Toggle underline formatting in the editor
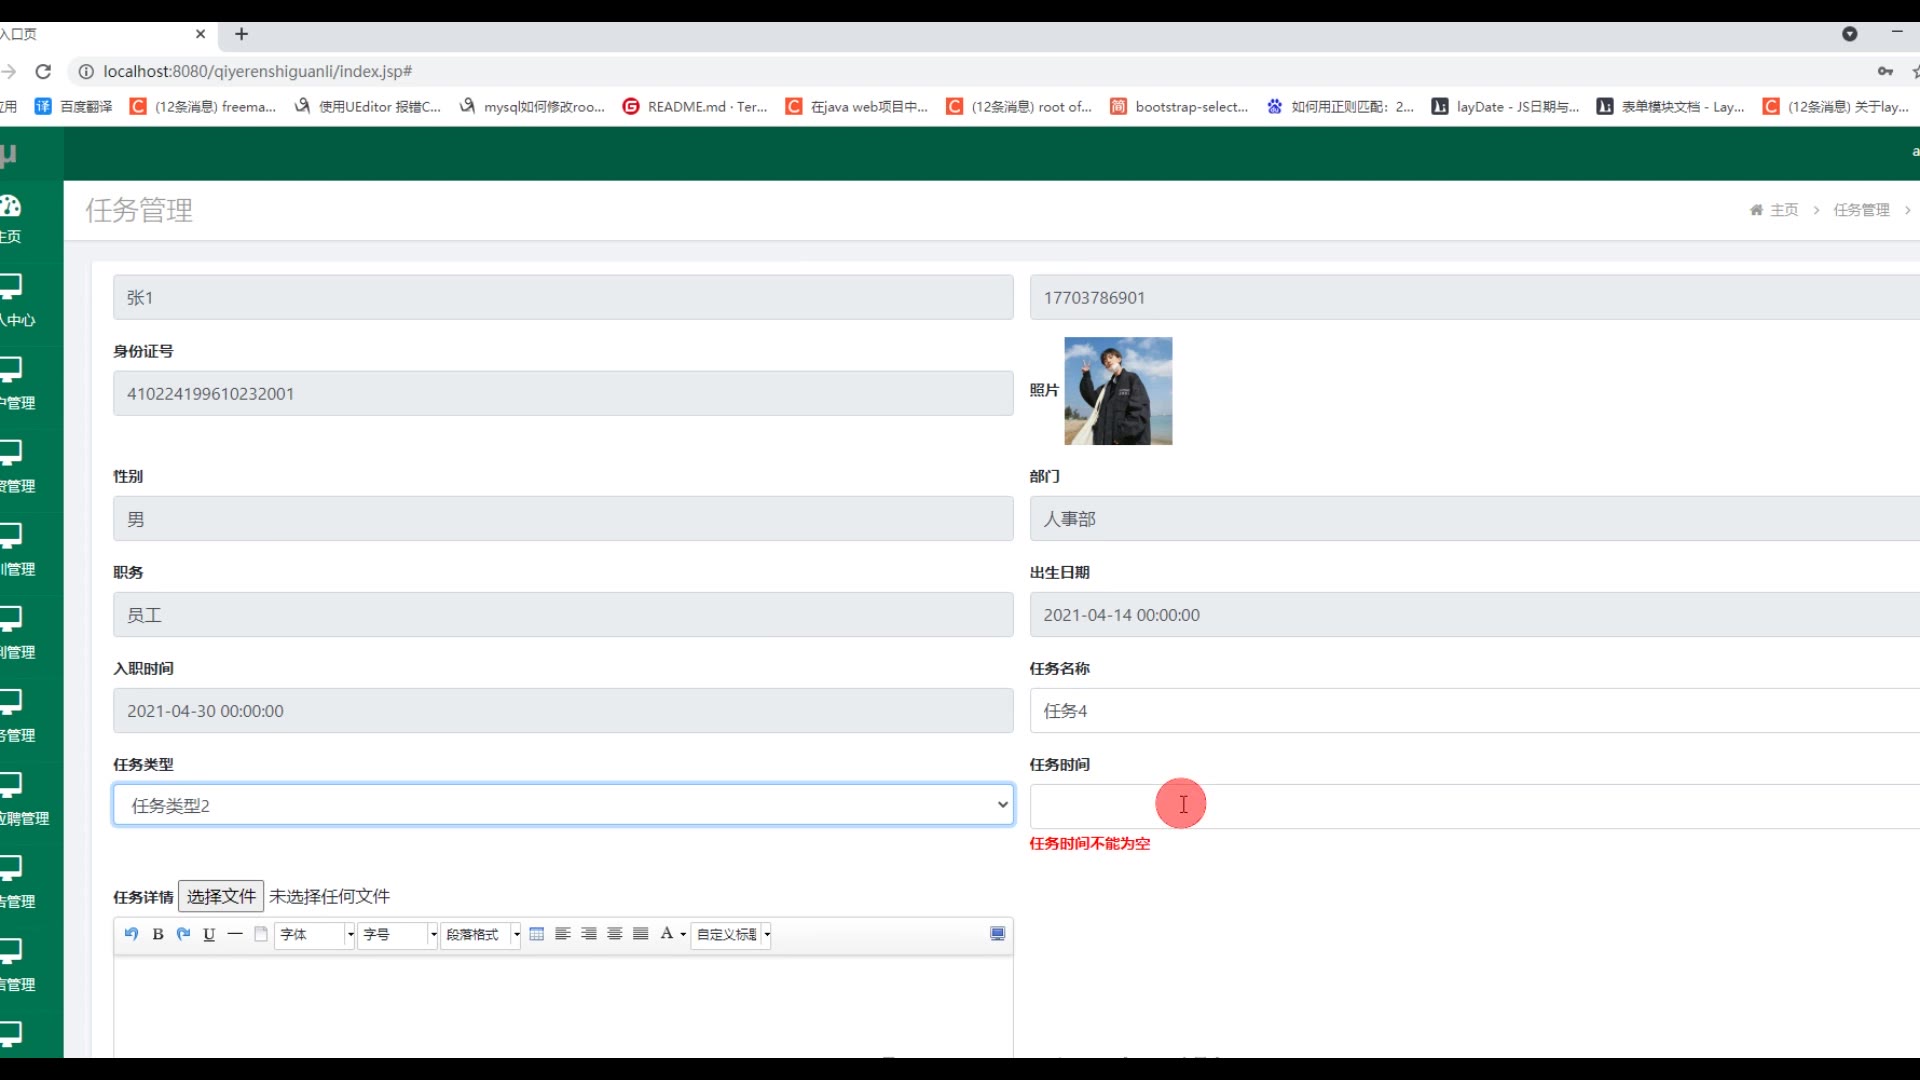The image size is (1920, 1080). point(209,934)
